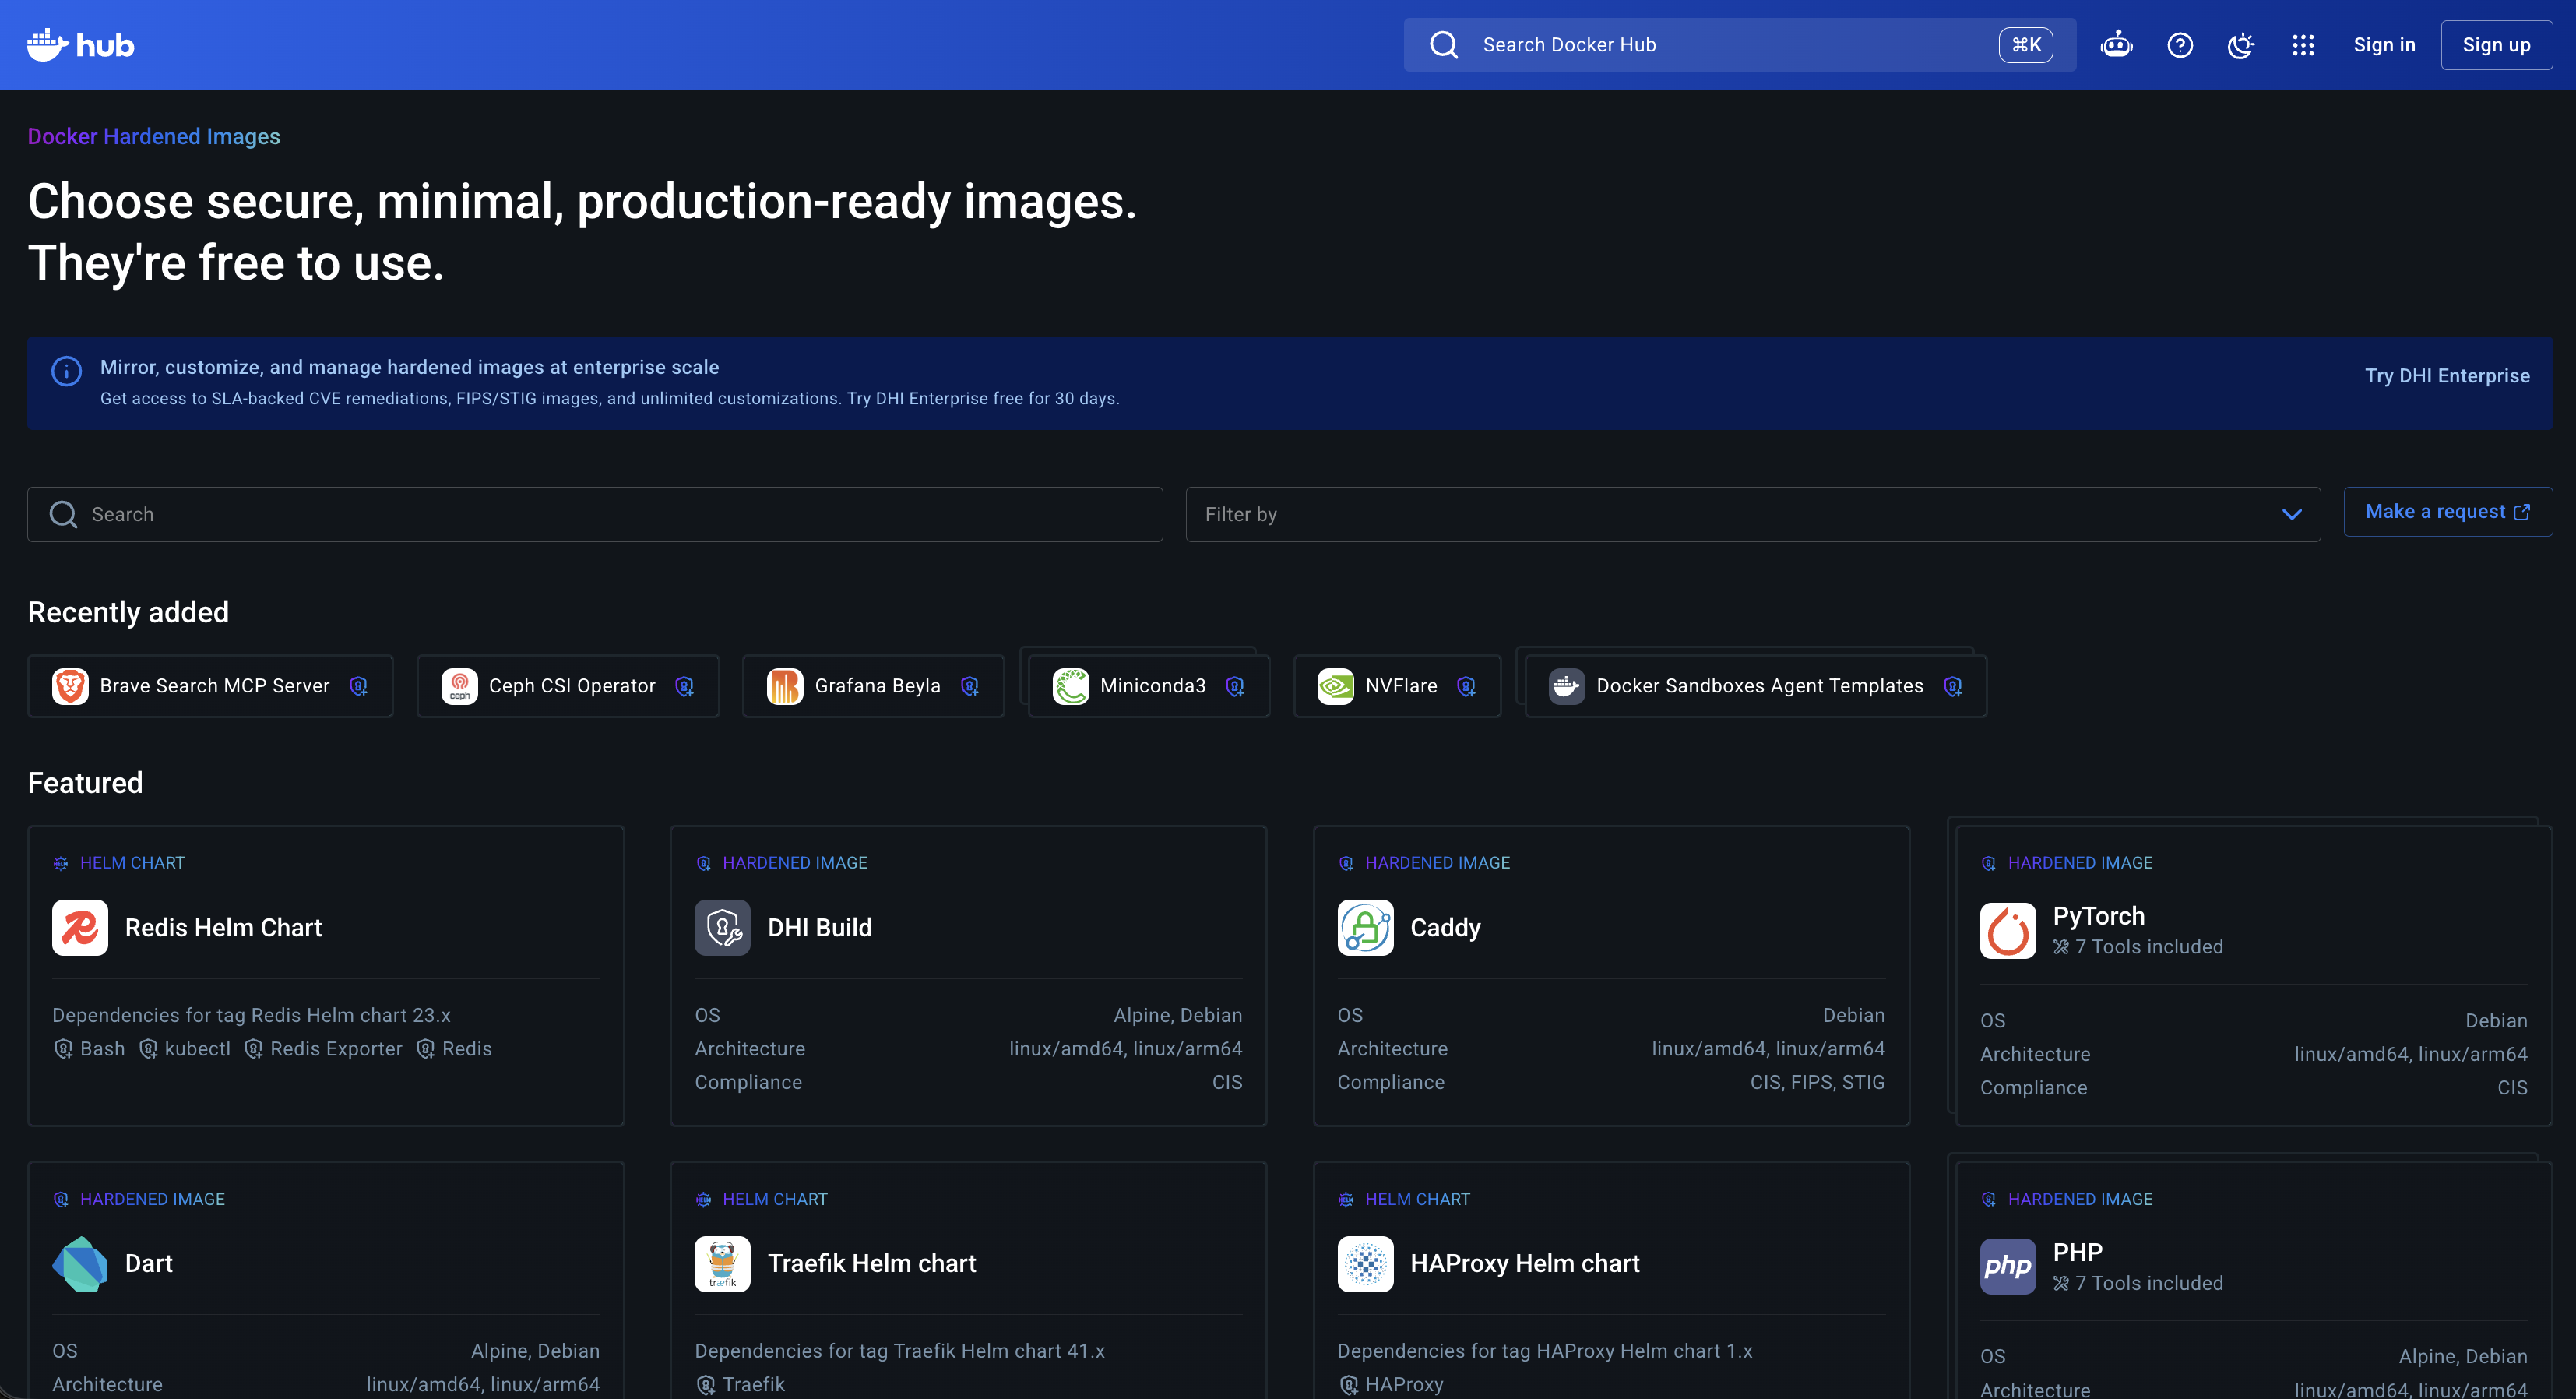Click the 'Recently added' heading
This screenshot has width=2576, height=1399.
(128, 612)
